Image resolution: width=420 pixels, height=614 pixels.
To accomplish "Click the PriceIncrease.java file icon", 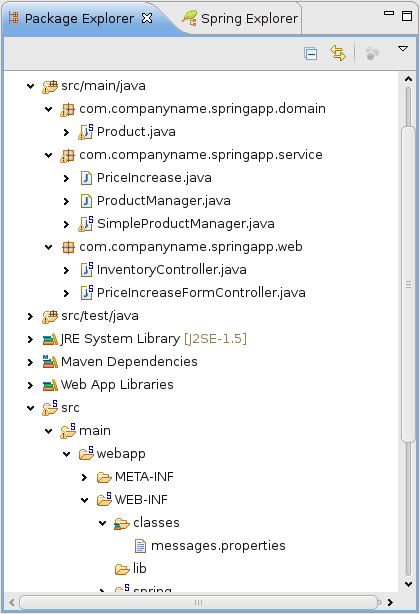I will 86,178.
